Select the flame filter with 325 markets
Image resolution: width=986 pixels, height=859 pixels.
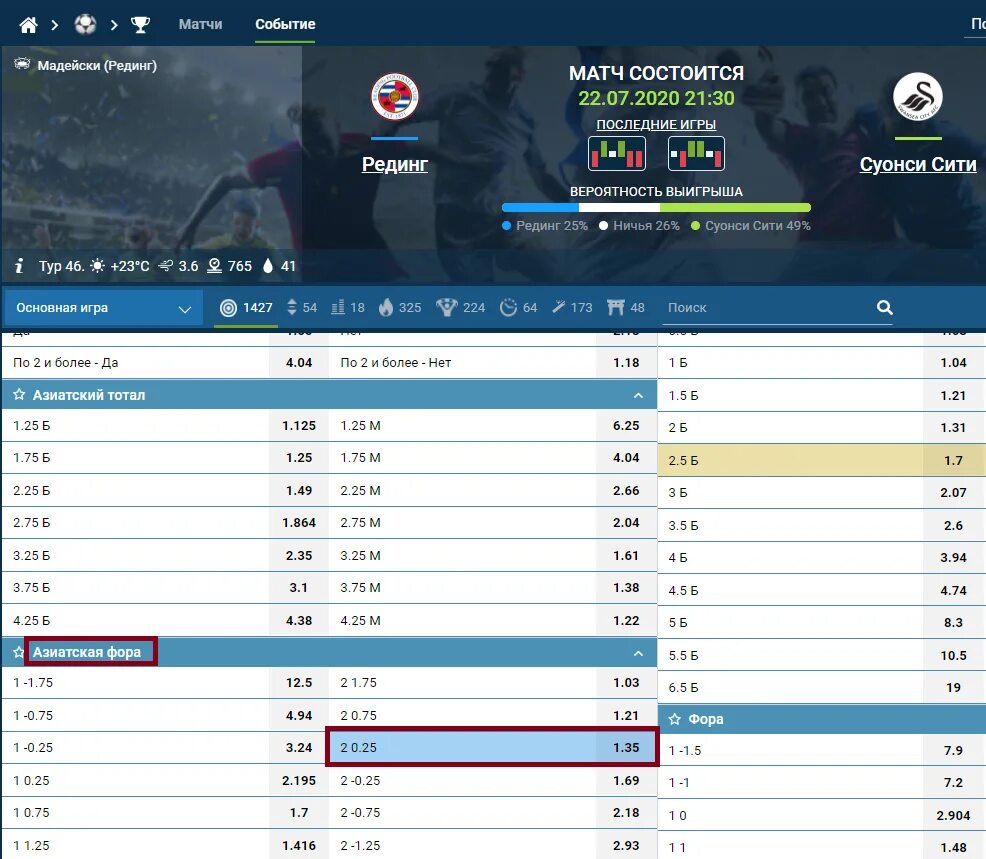[x=400, y=308]
